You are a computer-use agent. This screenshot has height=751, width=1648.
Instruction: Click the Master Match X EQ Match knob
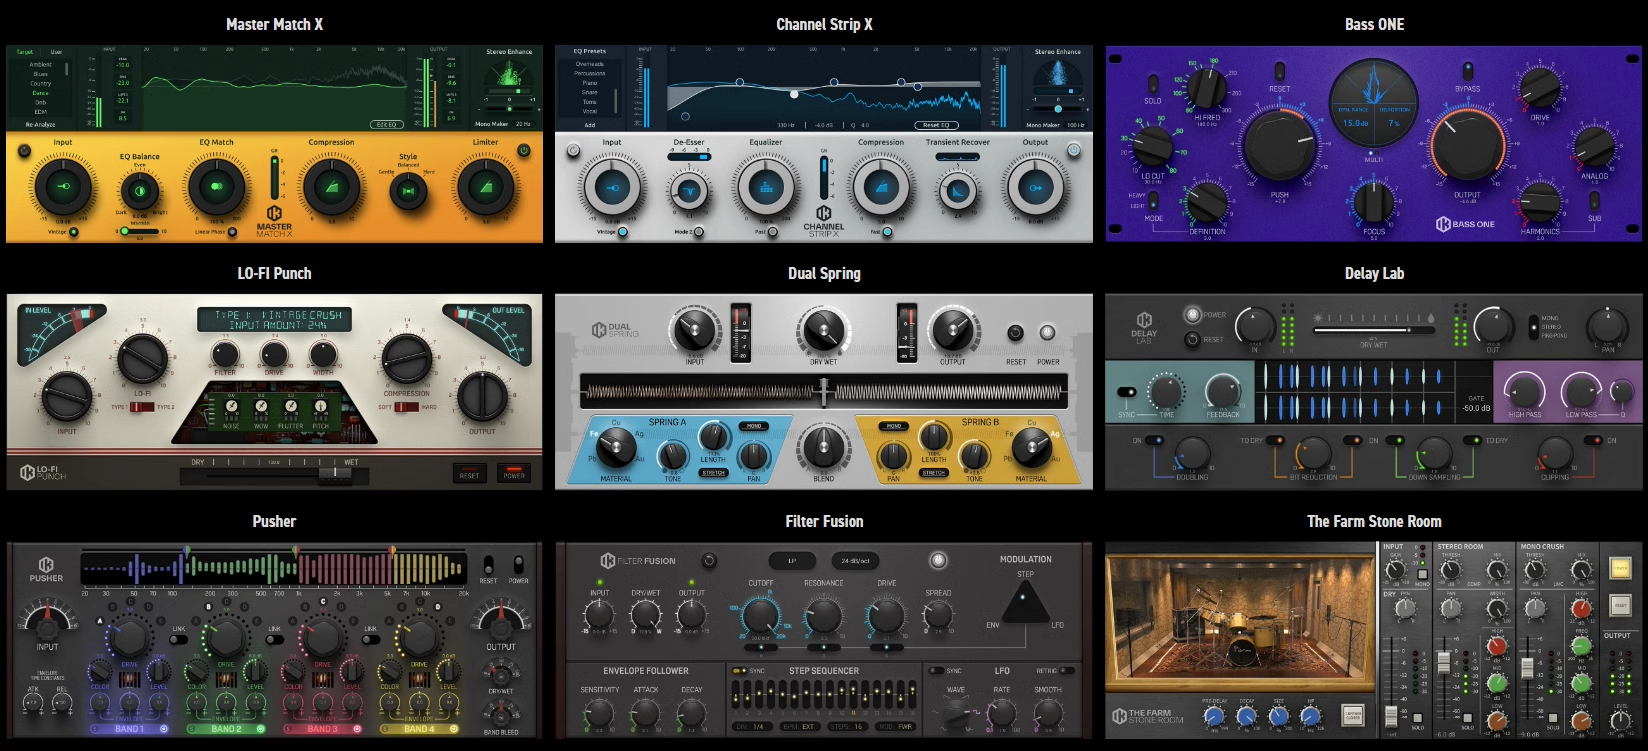(x=217, y=187)
